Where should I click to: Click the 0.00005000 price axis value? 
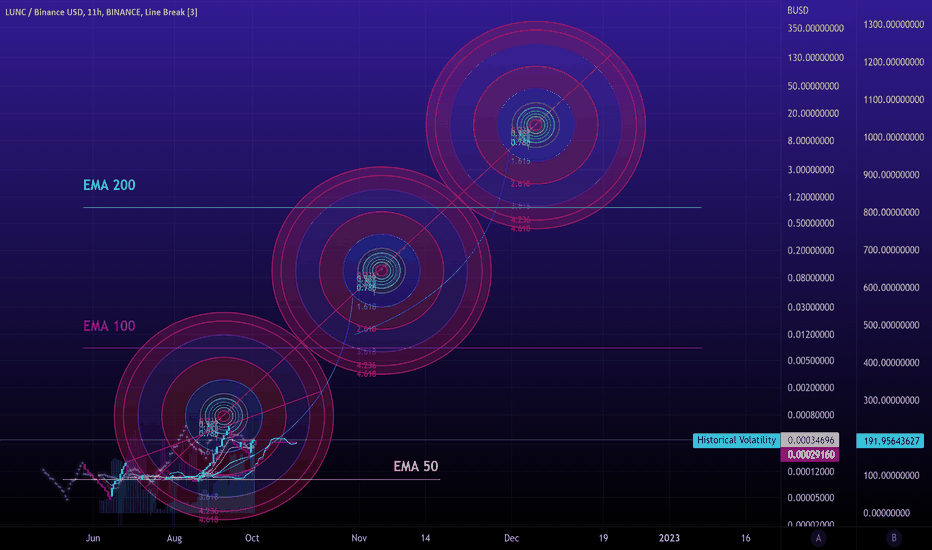[811, 498]
